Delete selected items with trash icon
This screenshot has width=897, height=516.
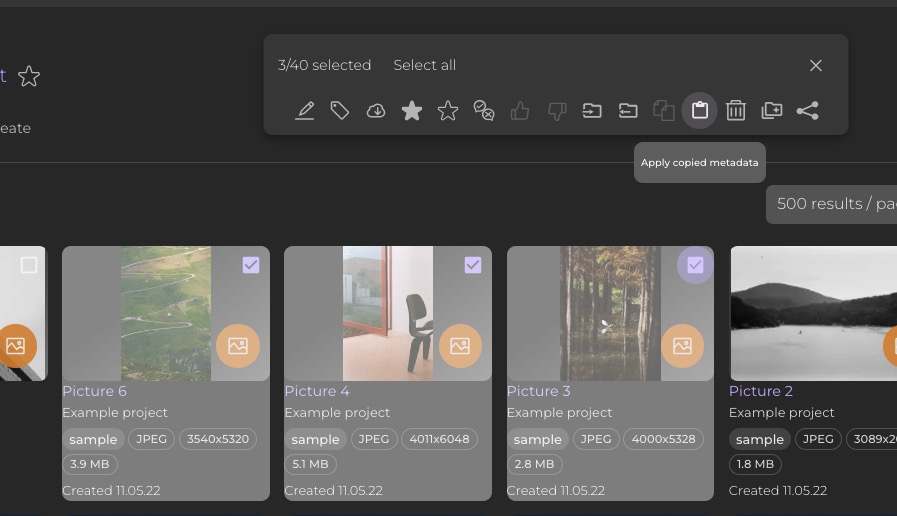736,111
